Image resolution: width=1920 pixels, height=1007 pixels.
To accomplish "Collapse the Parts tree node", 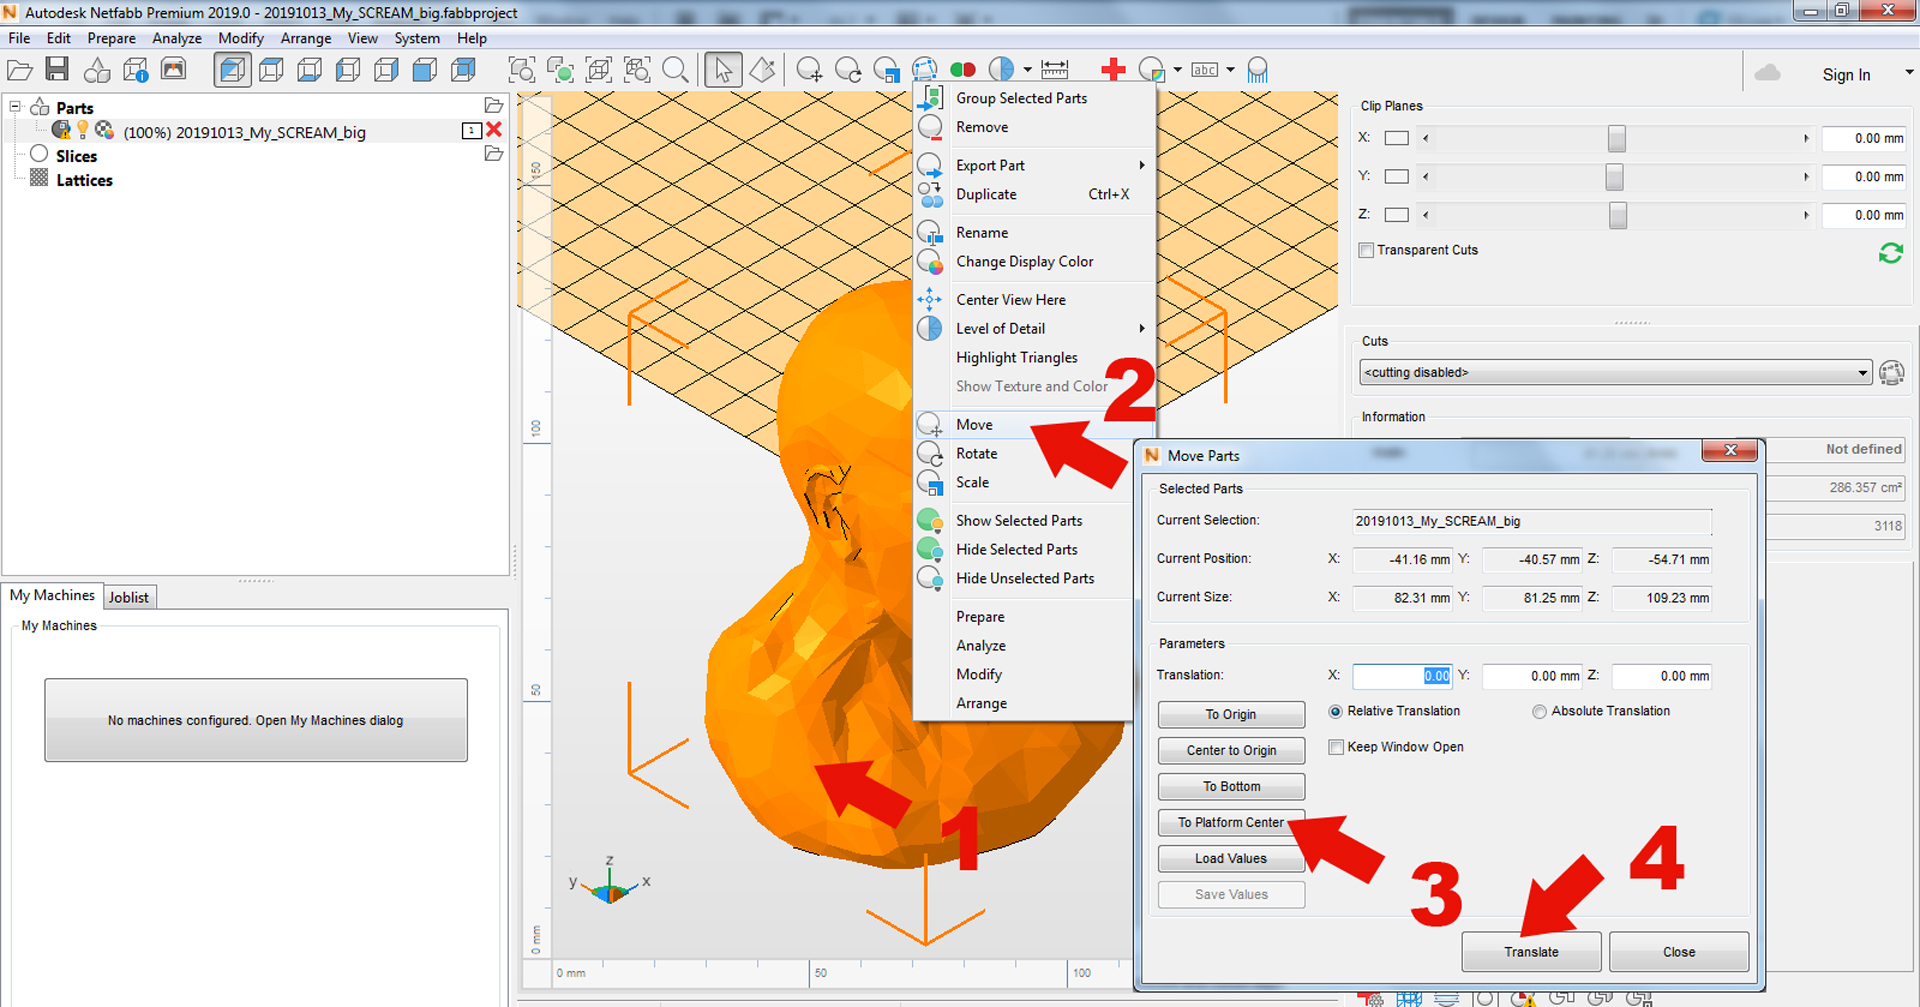I will (15, 105).
